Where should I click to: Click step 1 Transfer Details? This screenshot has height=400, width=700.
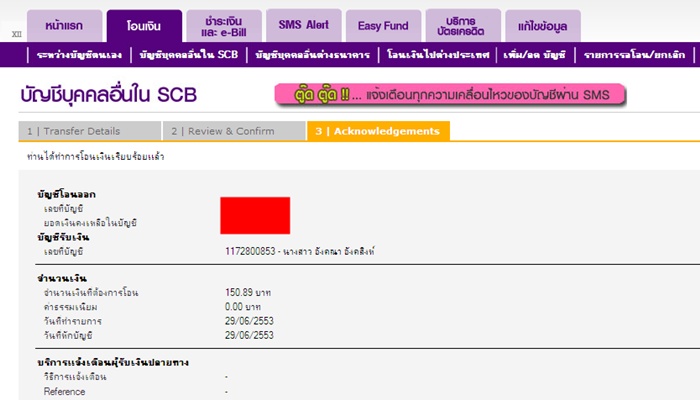(x=90, y=131)
